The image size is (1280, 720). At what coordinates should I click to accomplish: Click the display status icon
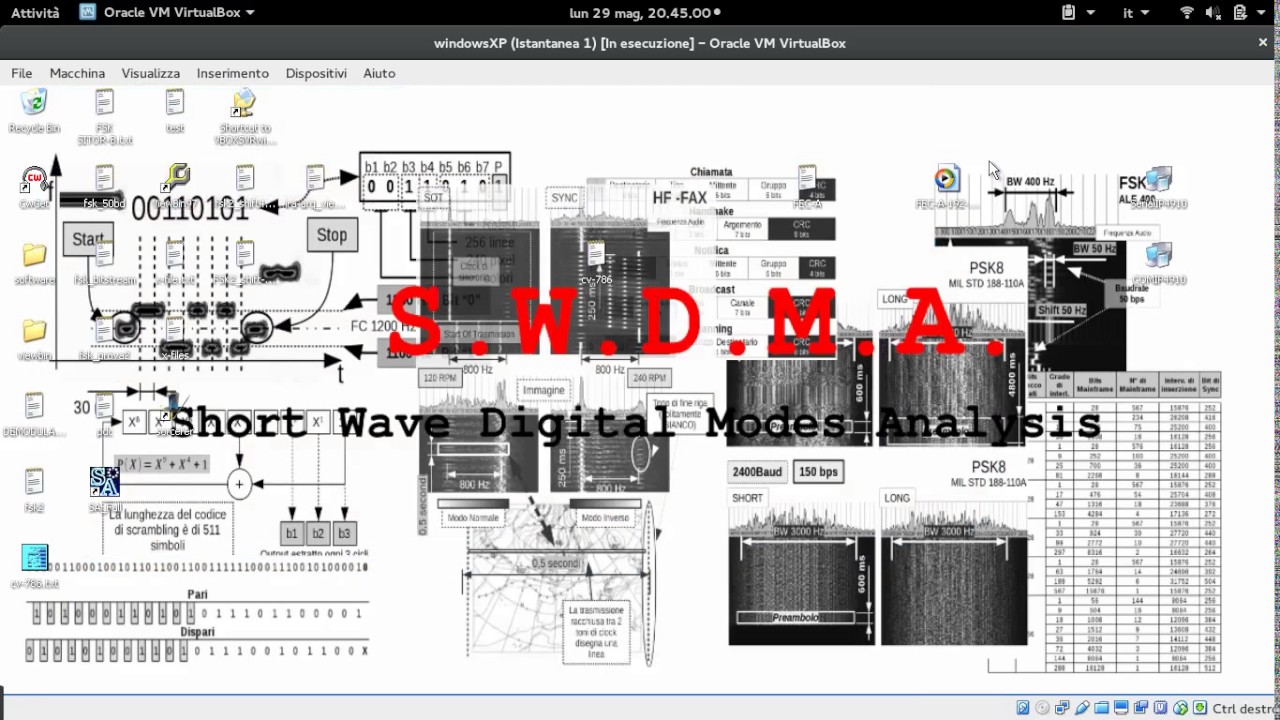point(1122,708)
